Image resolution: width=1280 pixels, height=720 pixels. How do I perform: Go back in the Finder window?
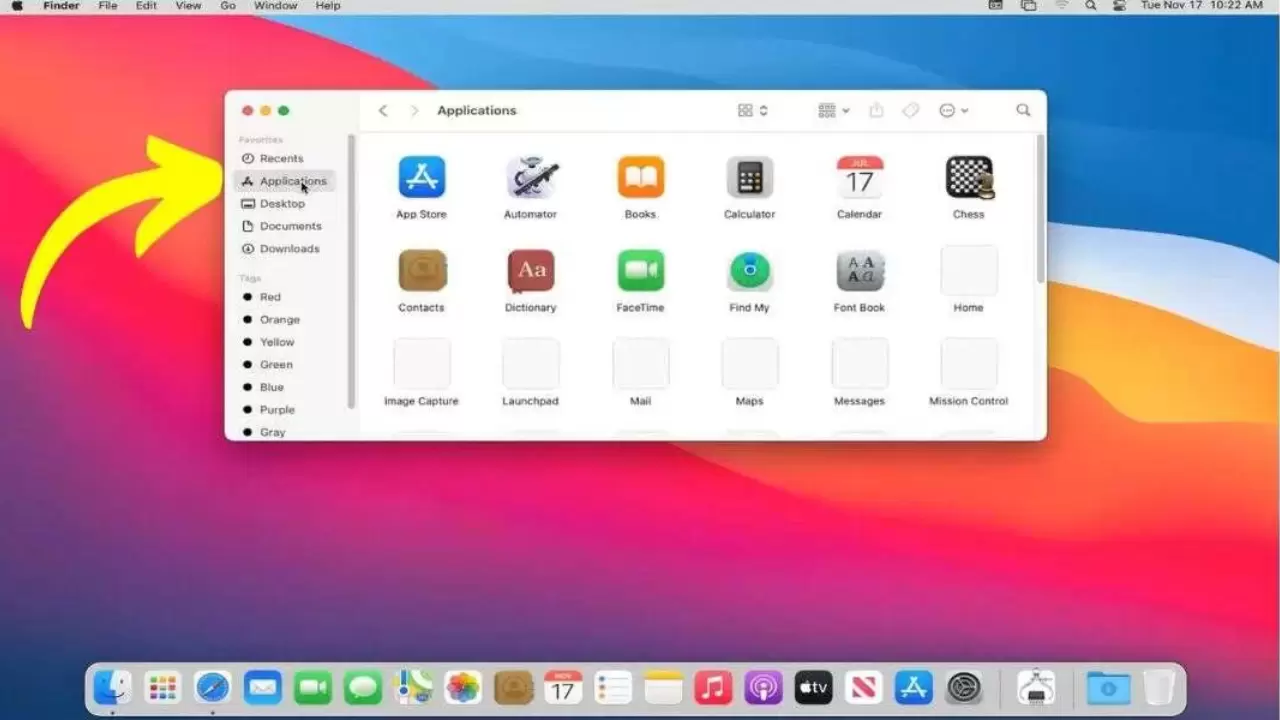click(383, 111)
